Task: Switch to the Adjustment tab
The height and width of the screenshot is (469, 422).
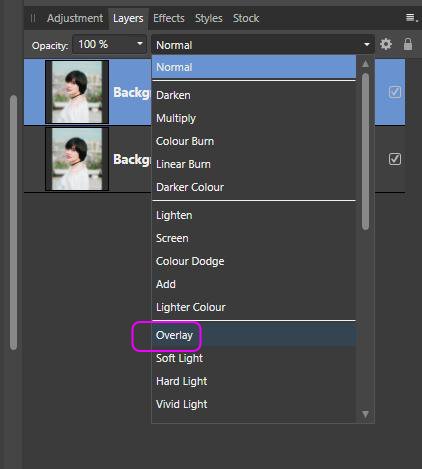Action: 75,18
